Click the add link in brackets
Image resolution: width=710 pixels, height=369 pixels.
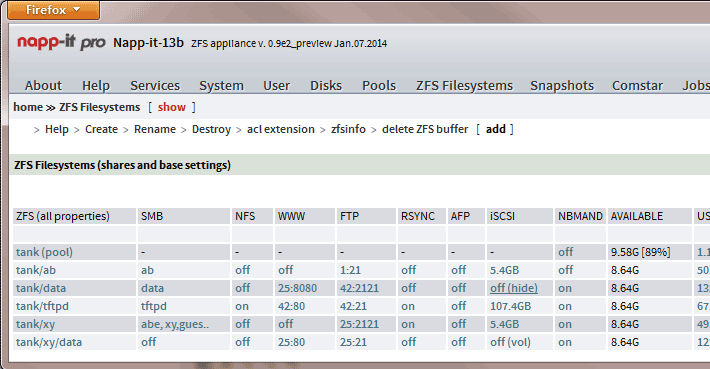(x=495, y=129)
